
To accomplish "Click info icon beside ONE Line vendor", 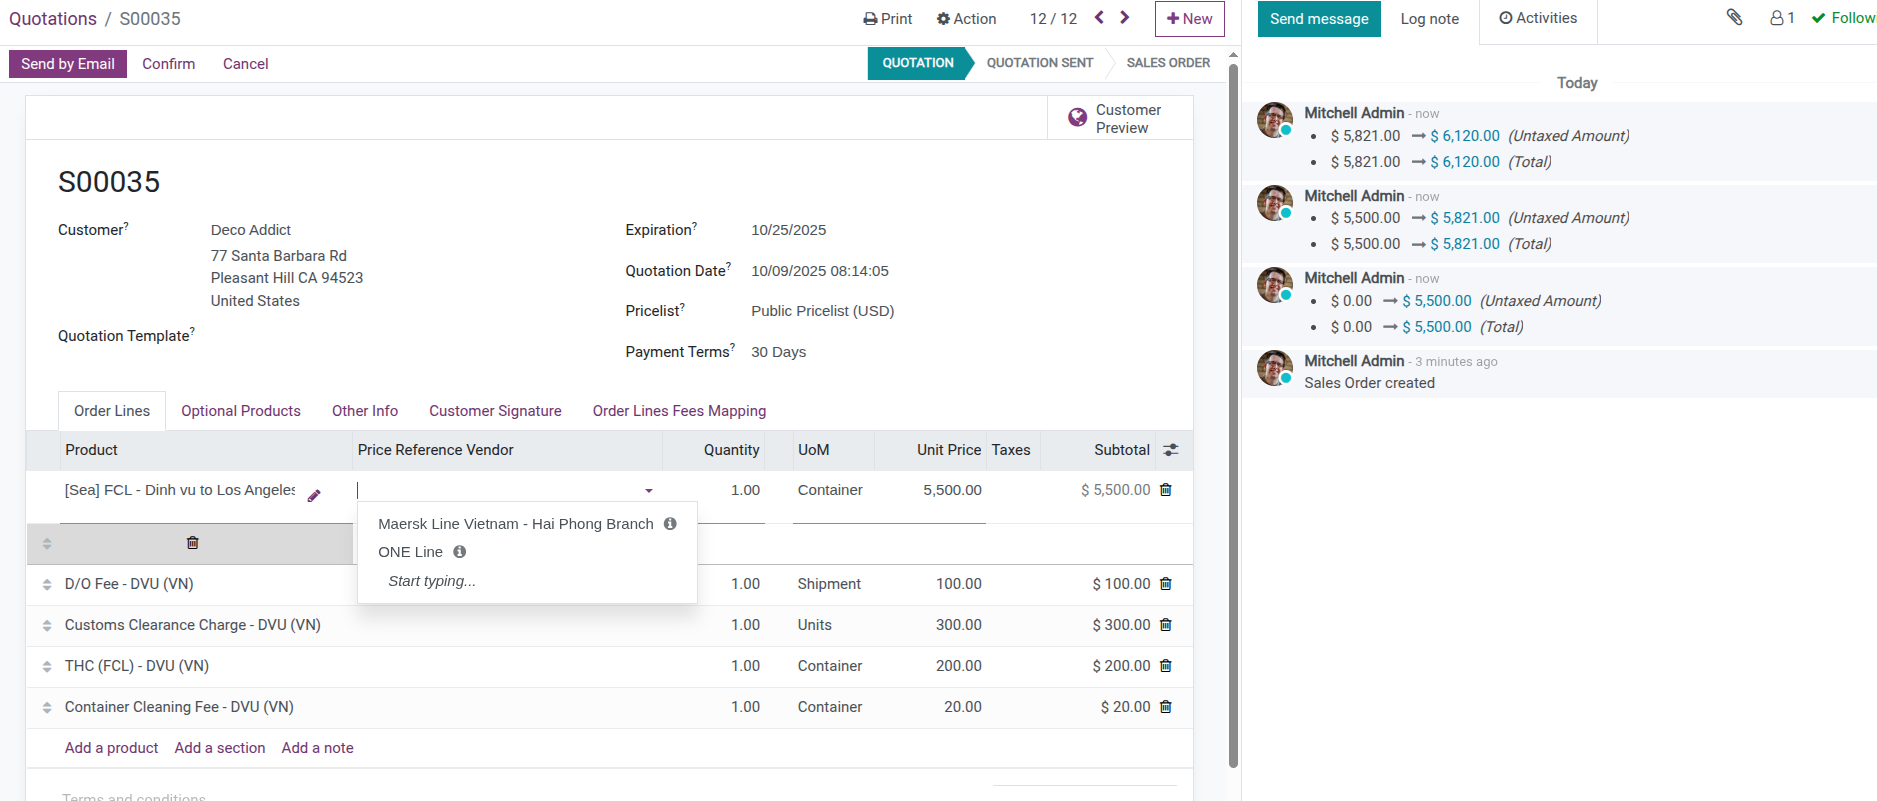I will coord(460,552).
